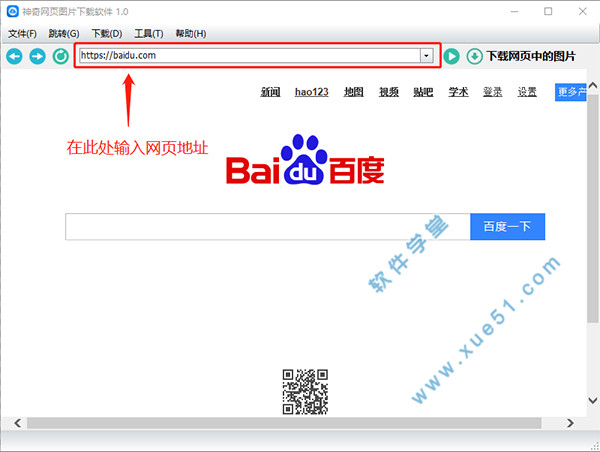Open the 新闻 link
Viewport: 600px width, 452px height.
coord(270,92)
